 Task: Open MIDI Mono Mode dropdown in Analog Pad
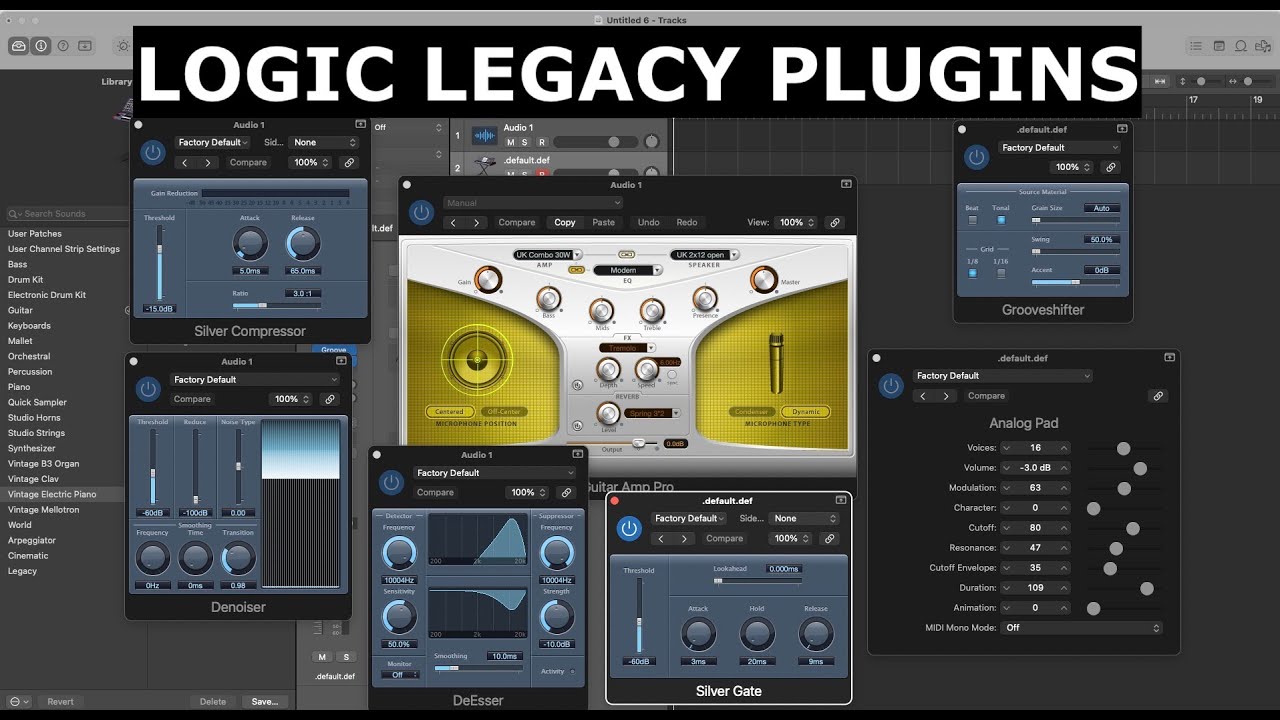pyautogui.click(x=1083, y=628)
